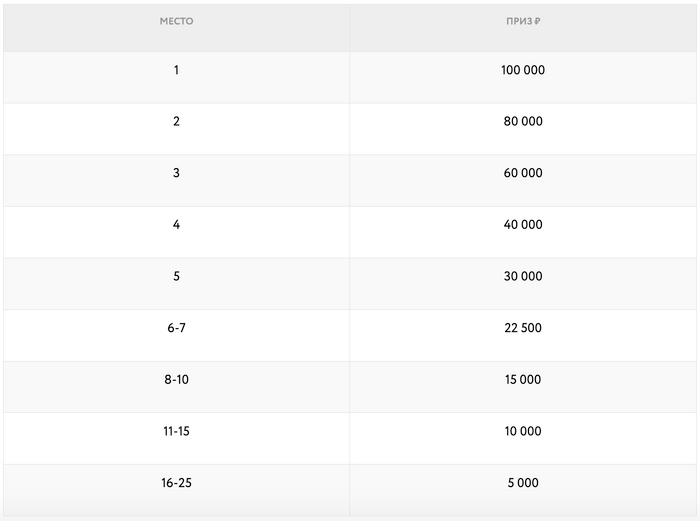Select the place 5 cell
The width and height of the screenshot is (700, 521).
[x=176, y=276]
